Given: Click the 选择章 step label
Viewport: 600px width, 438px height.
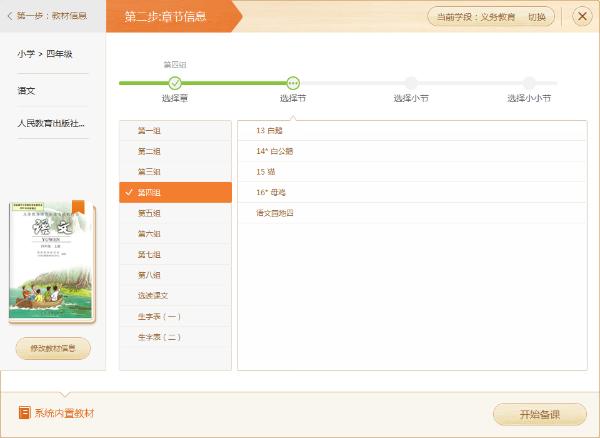Looking at the screenshot, I should (x=175, y=98).
